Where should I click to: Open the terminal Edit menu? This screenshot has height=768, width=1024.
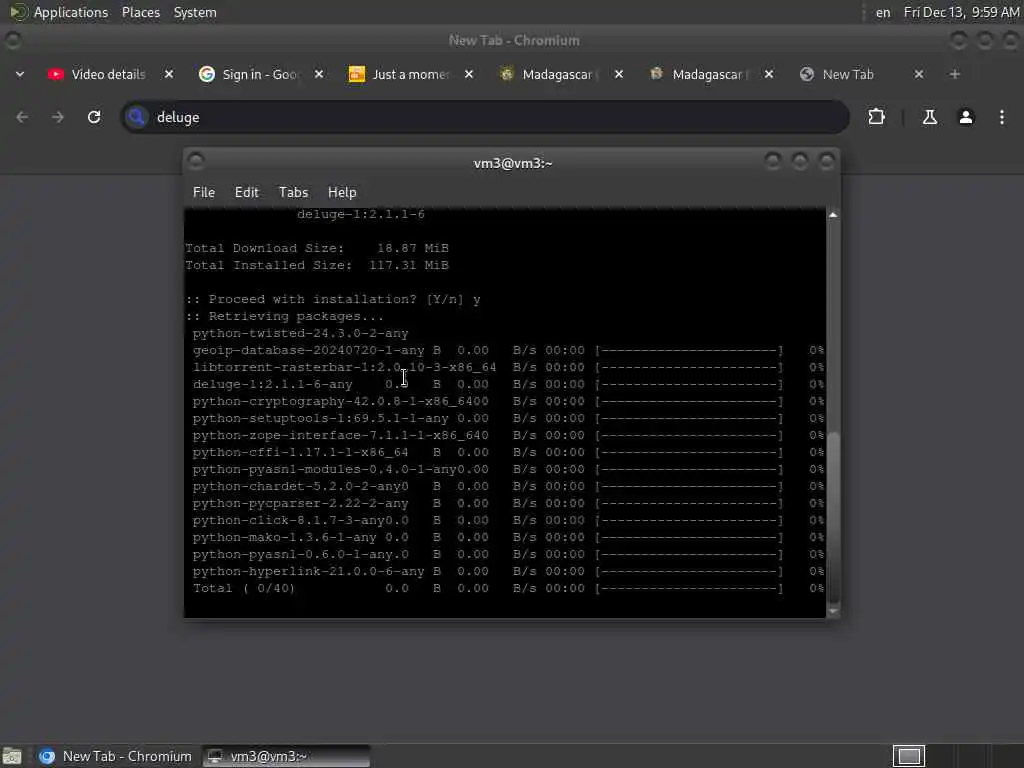pos(247,192)
